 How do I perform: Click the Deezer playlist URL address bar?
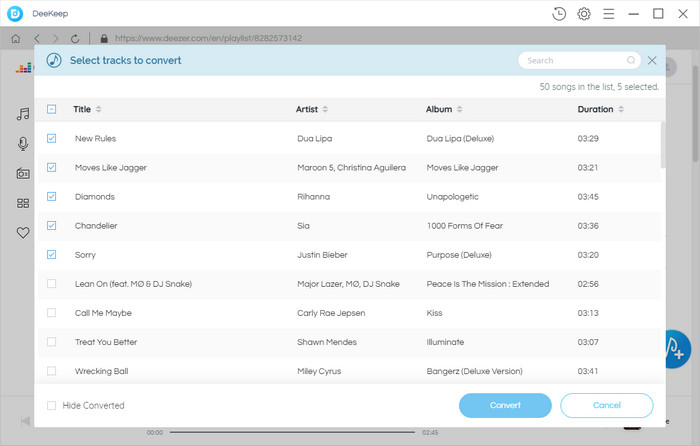click(208, 38)
